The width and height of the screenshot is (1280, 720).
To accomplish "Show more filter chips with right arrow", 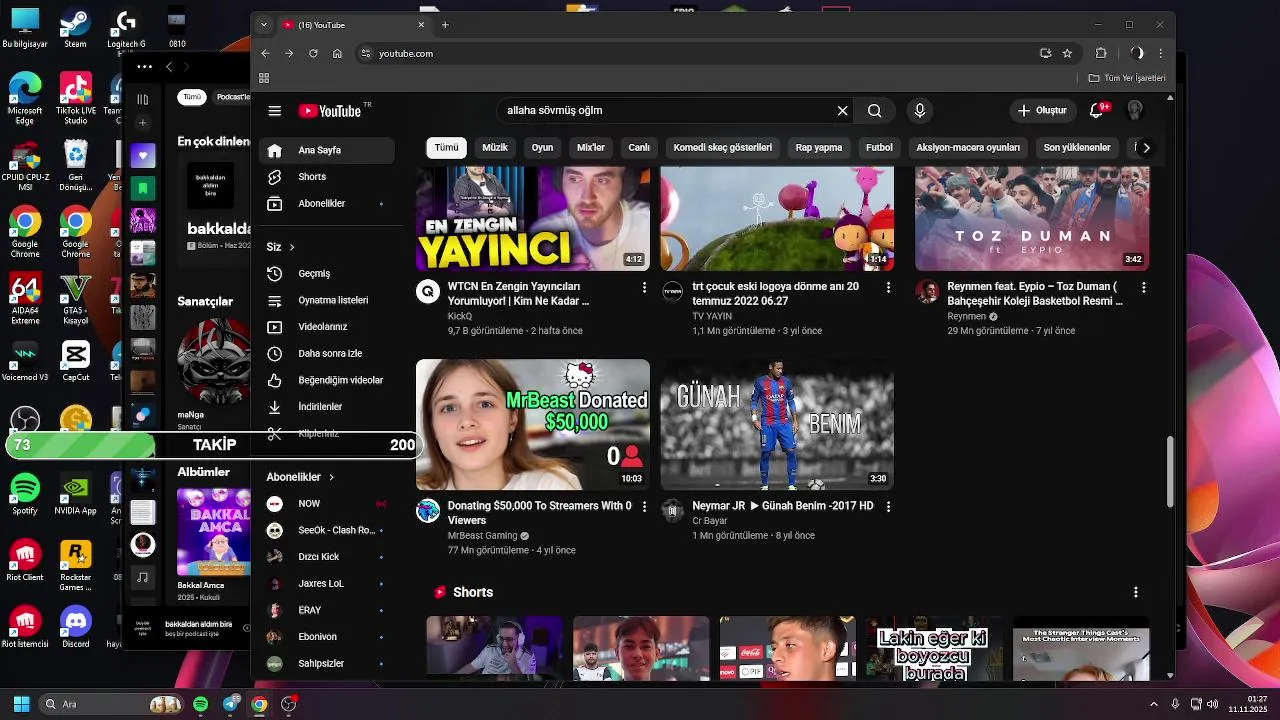I will coord(1146,147).
